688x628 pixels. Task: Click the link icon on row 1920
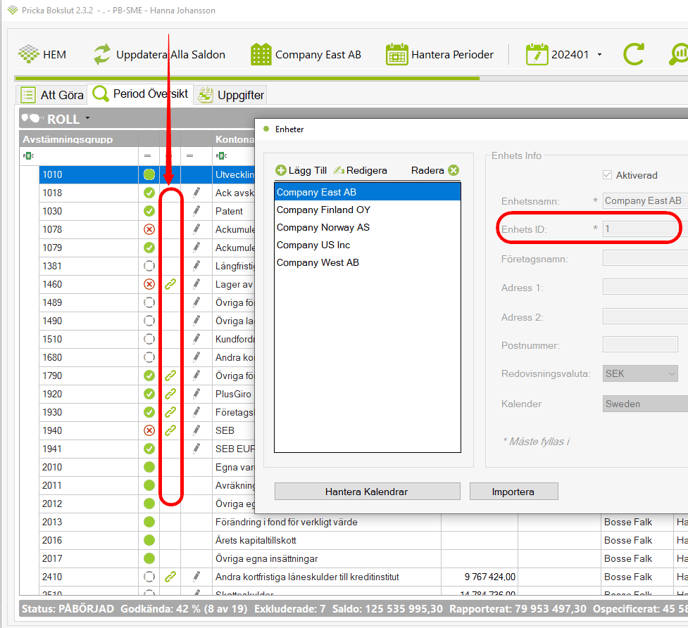170,394
